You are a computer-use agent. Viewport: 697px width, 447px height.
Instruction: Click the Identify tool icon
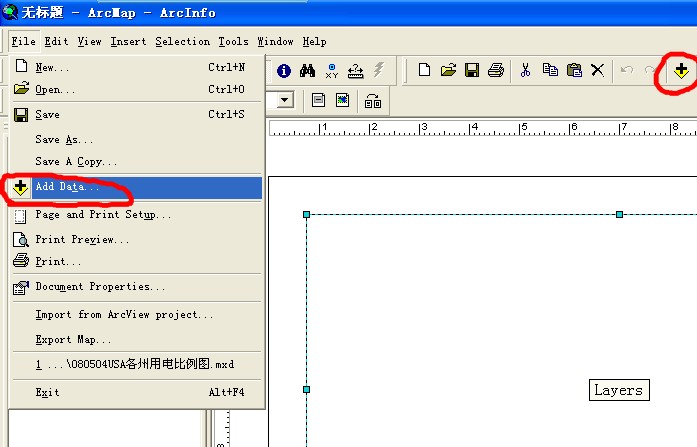[x=284, y=71]
